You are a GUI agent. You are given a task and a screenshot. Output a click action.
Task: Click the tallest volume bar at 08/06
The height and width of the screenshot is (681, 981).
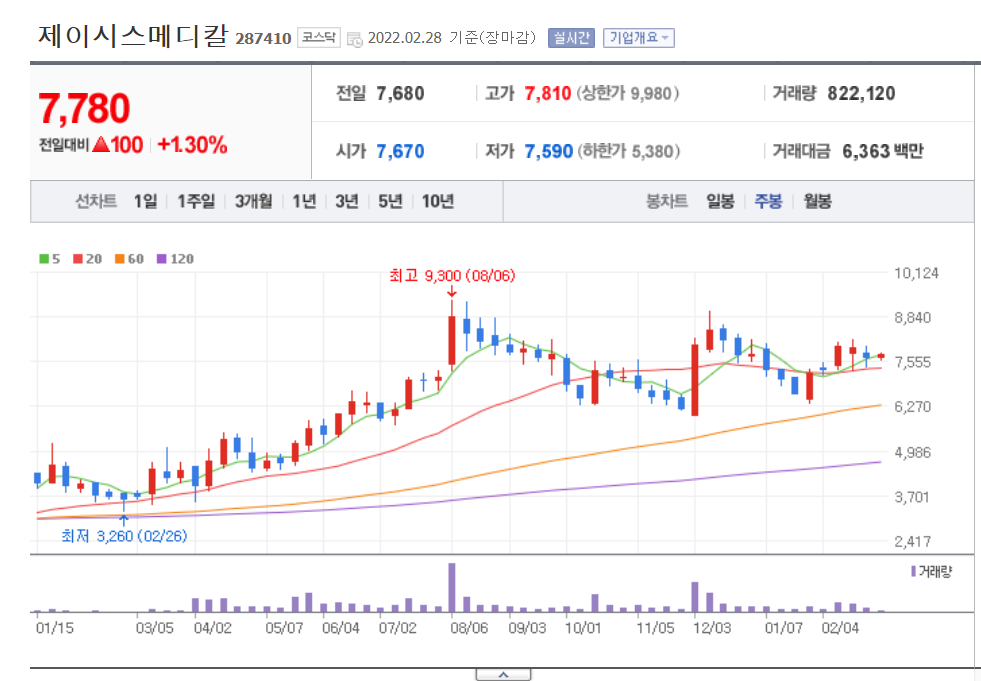pos(452,587)
